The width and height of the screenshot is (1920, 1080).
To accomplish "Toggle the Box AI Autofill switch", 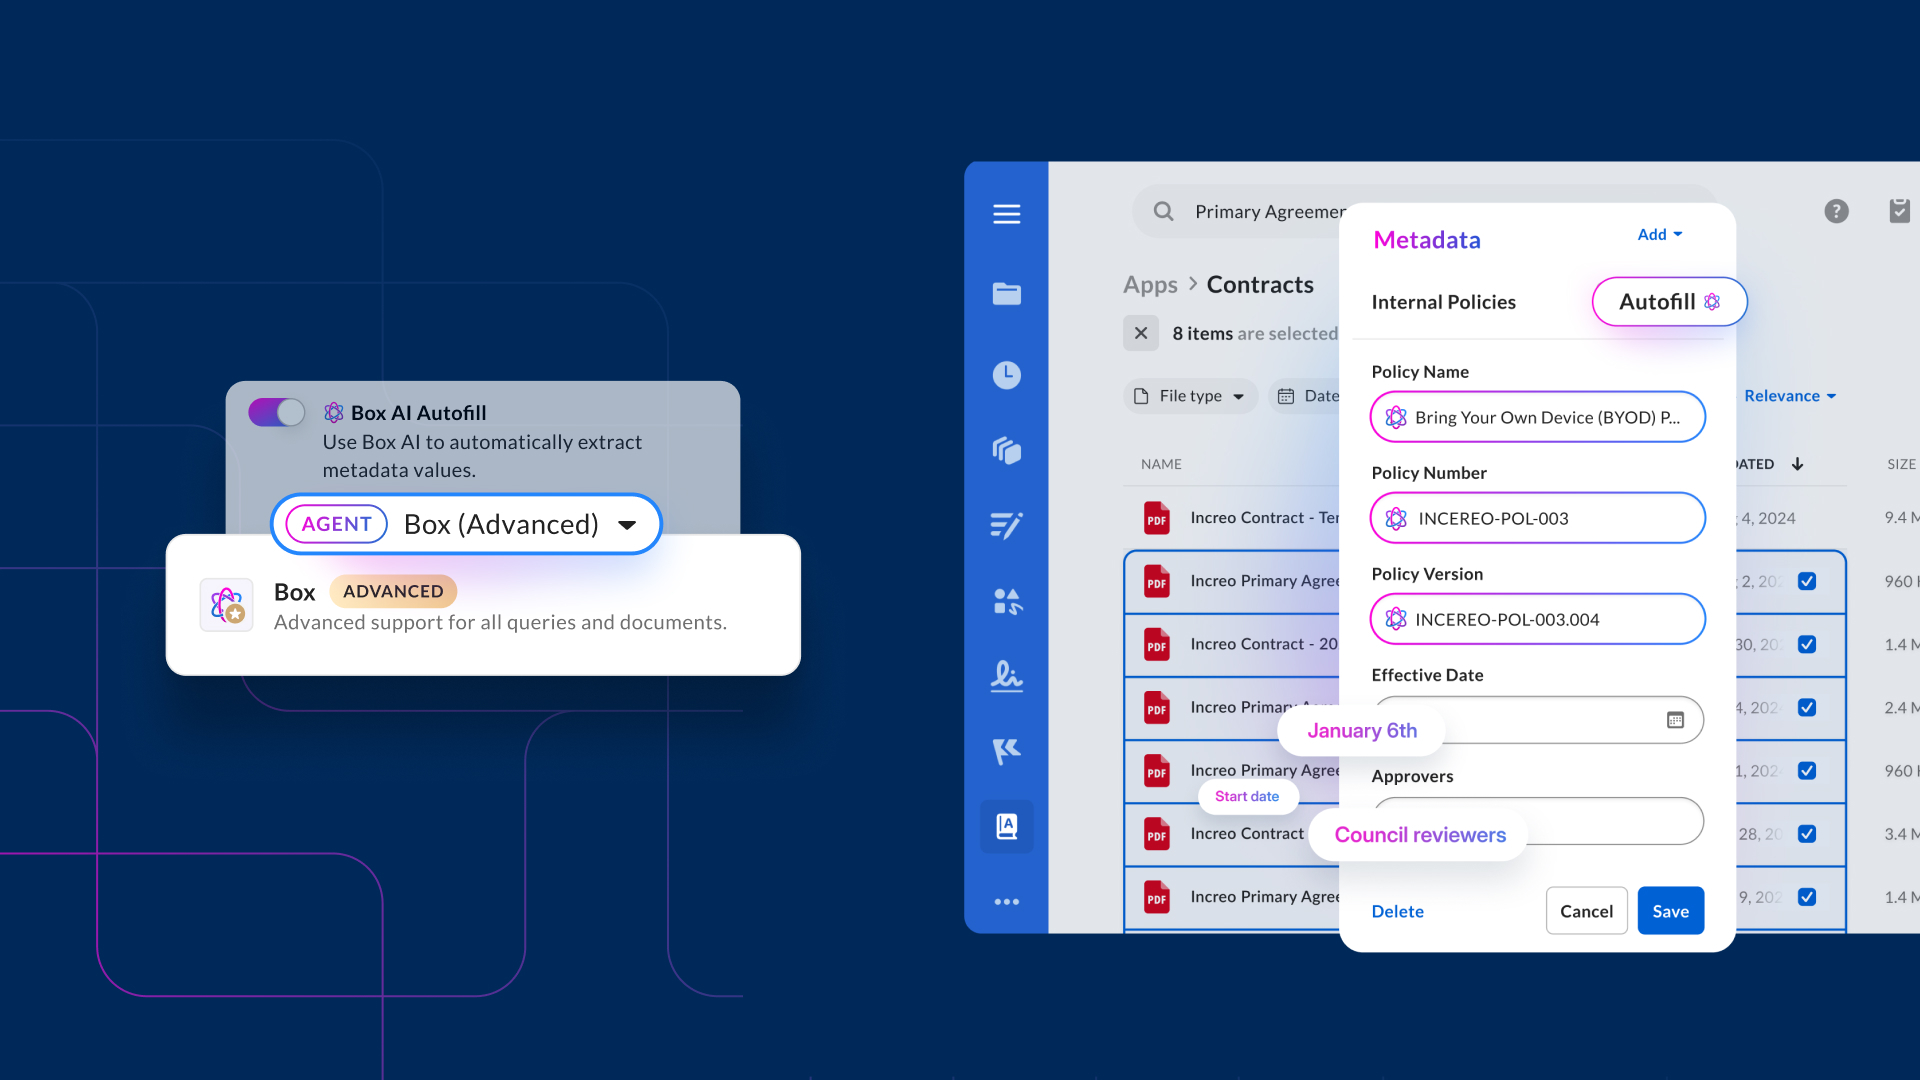I will tap(276, 412).
